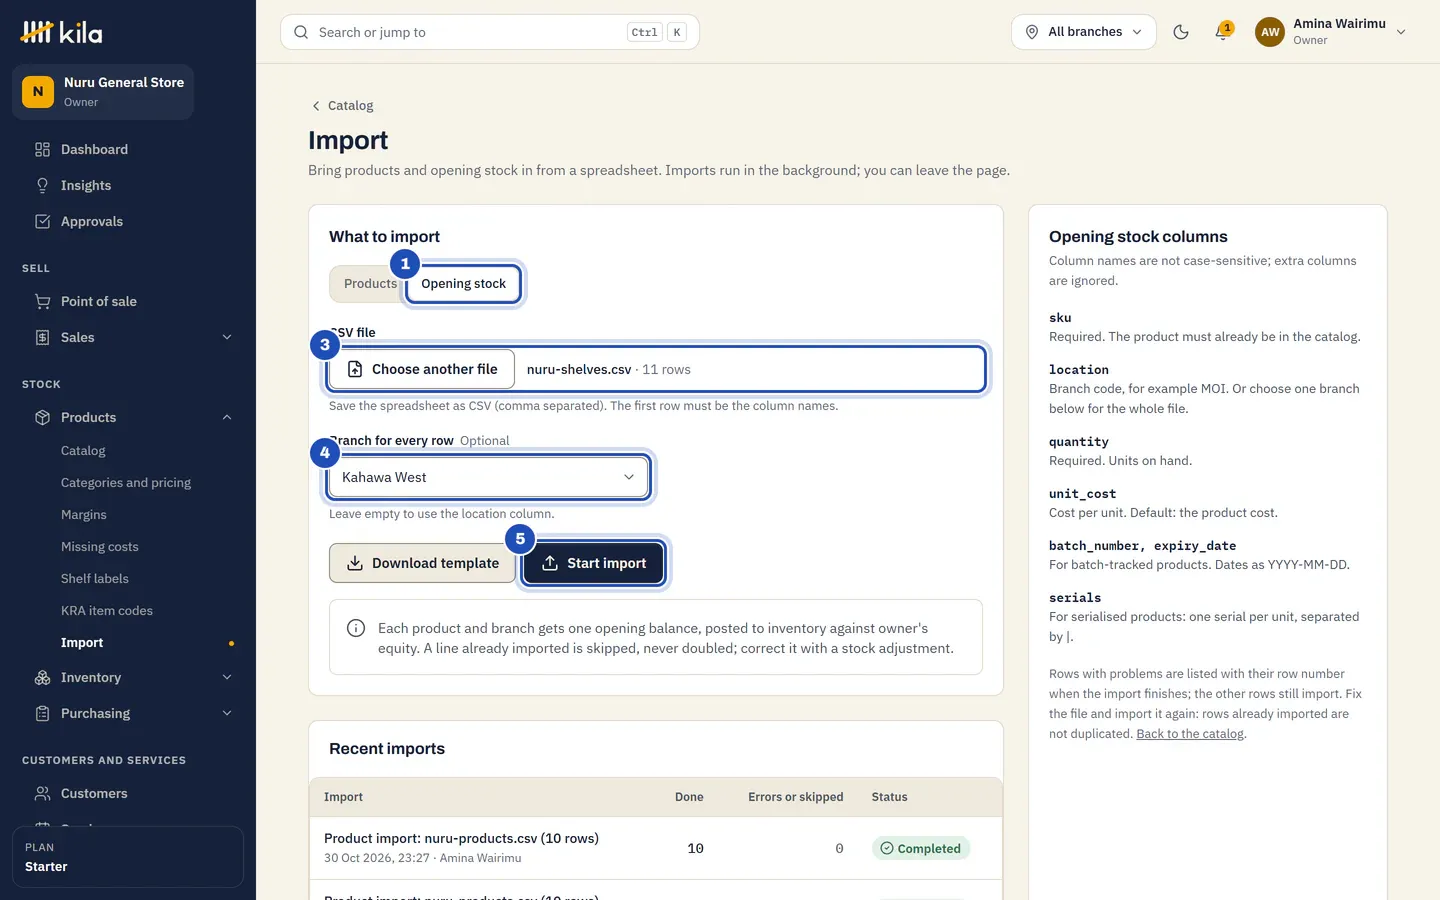Toggle dark mode moon icon
Image resolution: width=1440 pixels, height=900 pixels.
[1181, 32]
